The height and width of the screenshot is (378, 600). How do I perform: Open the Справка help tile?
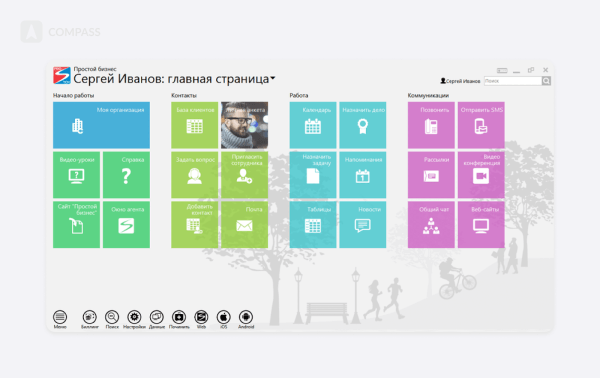pos(126,175)
